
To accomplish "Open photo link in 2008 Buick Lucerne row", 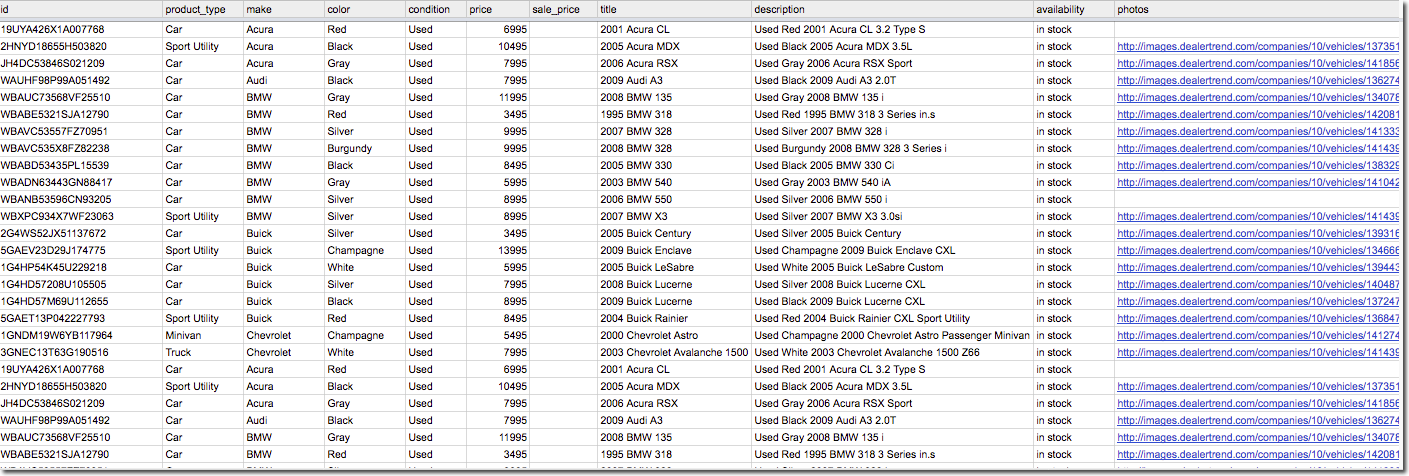I will click(1257, 284).
